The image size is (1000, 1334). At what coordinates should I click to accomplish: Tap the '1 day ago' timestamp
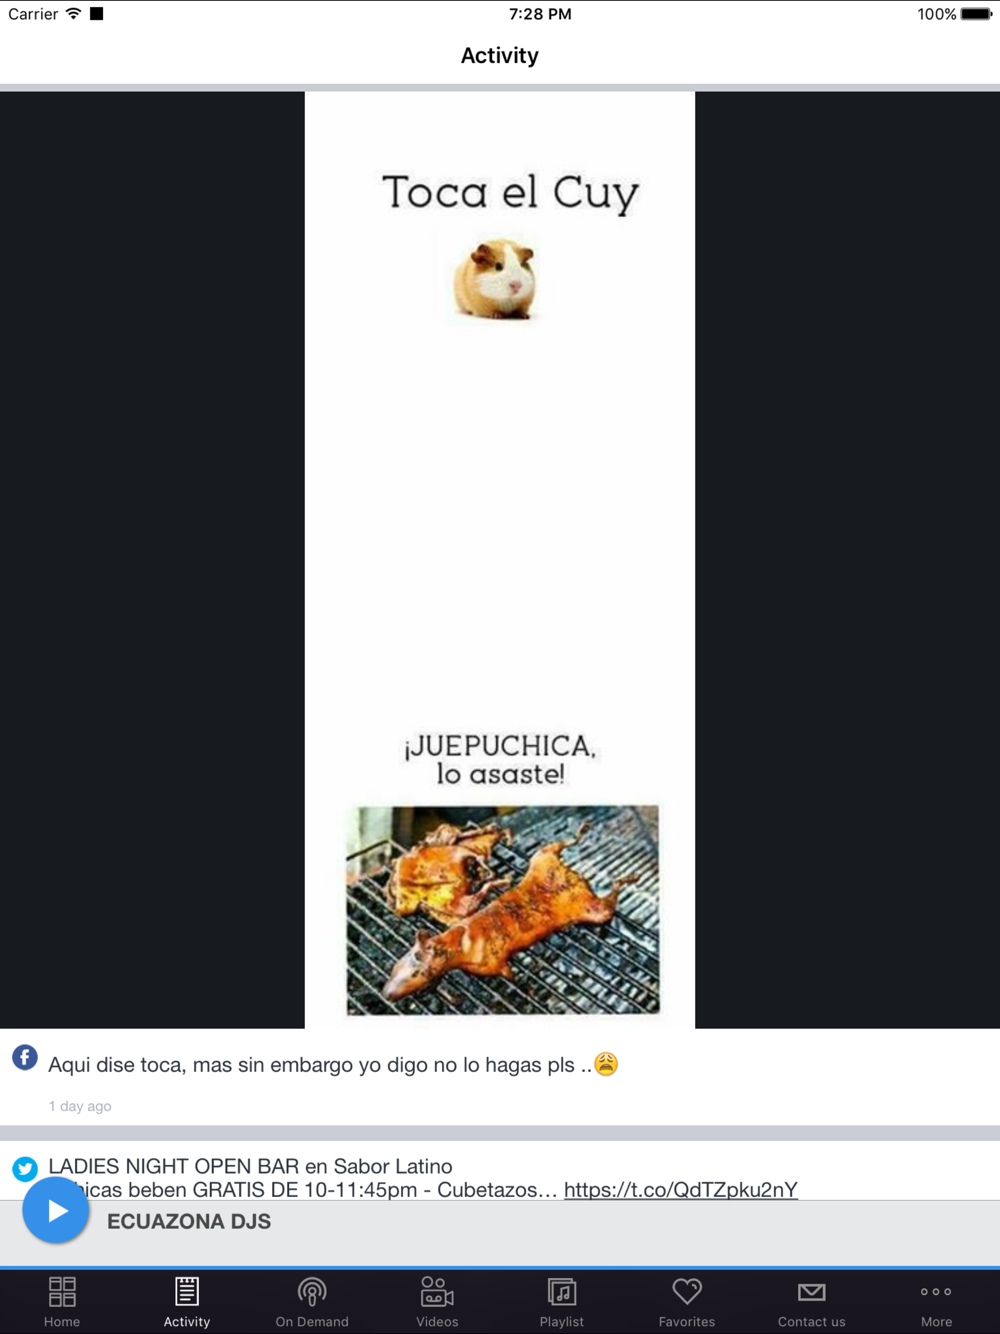pyautogui.click(x=80, y=1106)
